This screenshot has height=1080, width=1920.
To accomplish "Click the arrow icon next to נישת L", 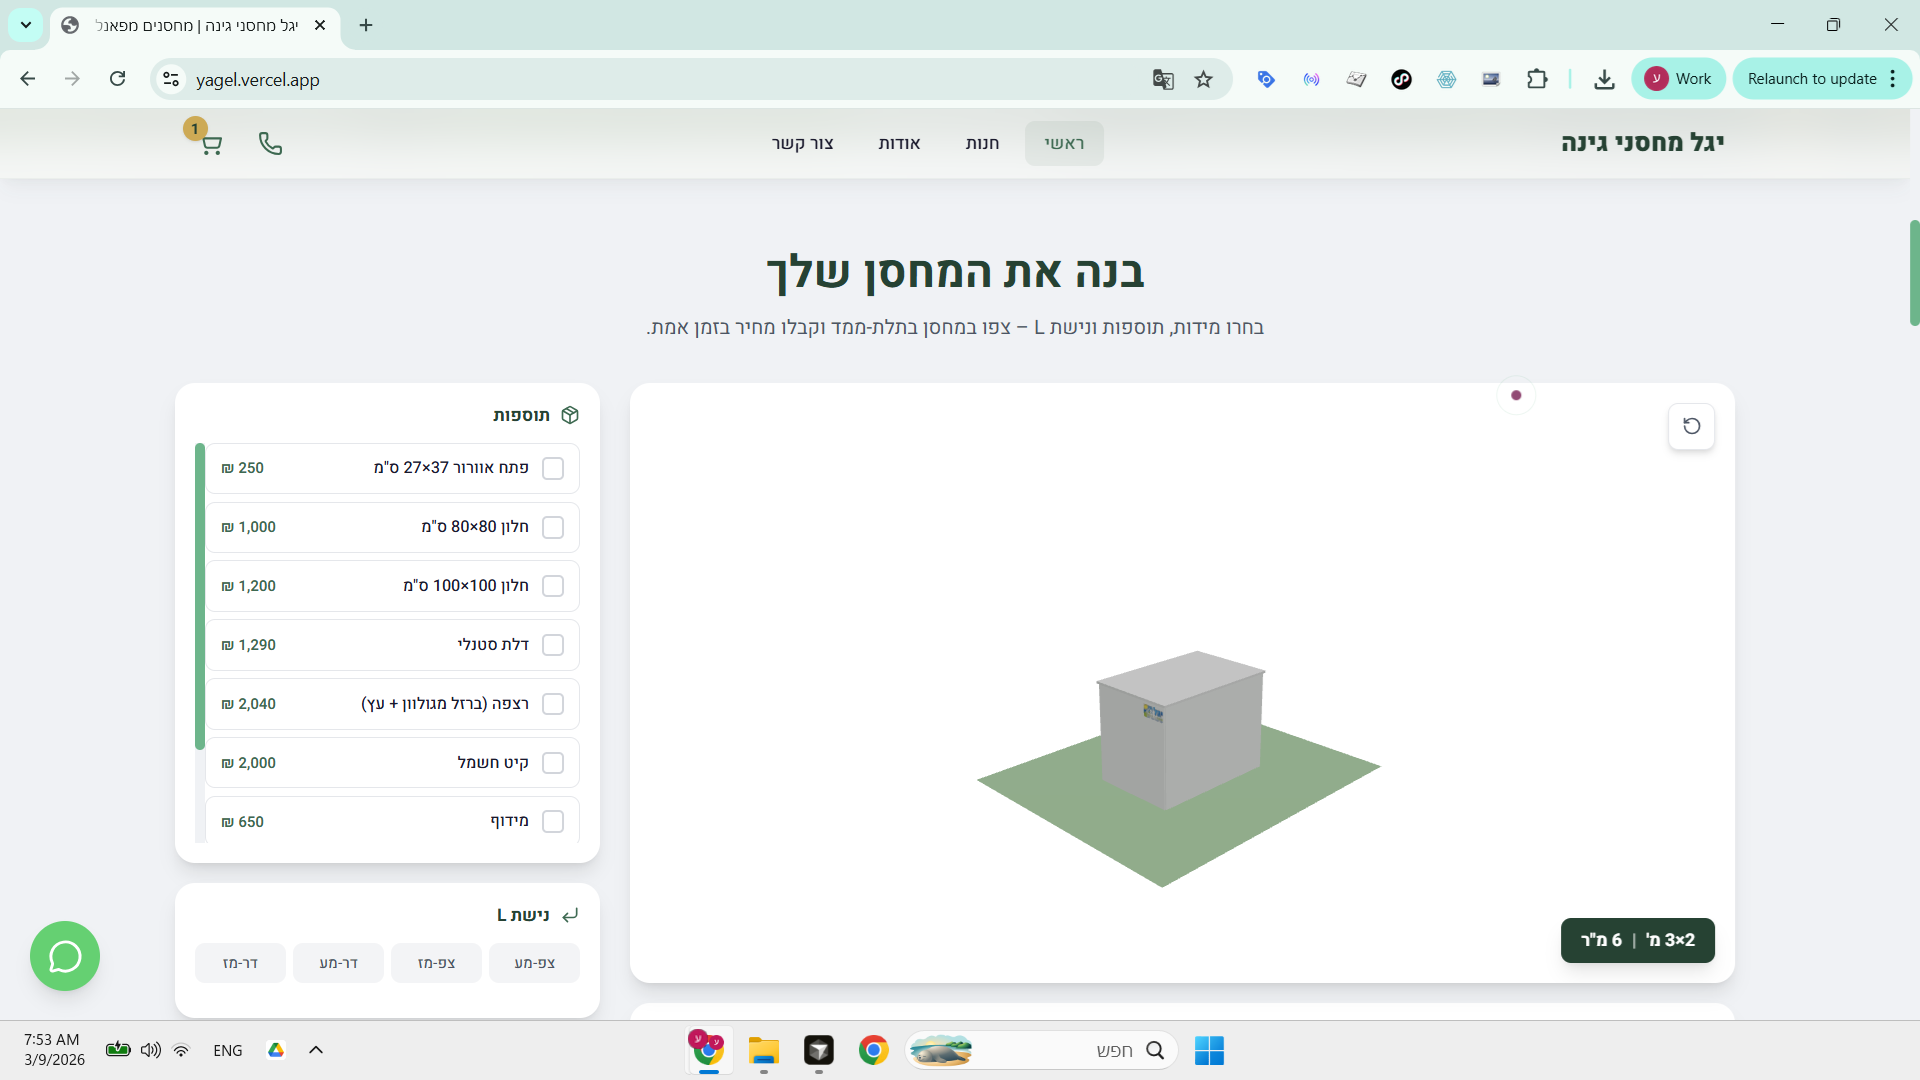I will point(570,914).
